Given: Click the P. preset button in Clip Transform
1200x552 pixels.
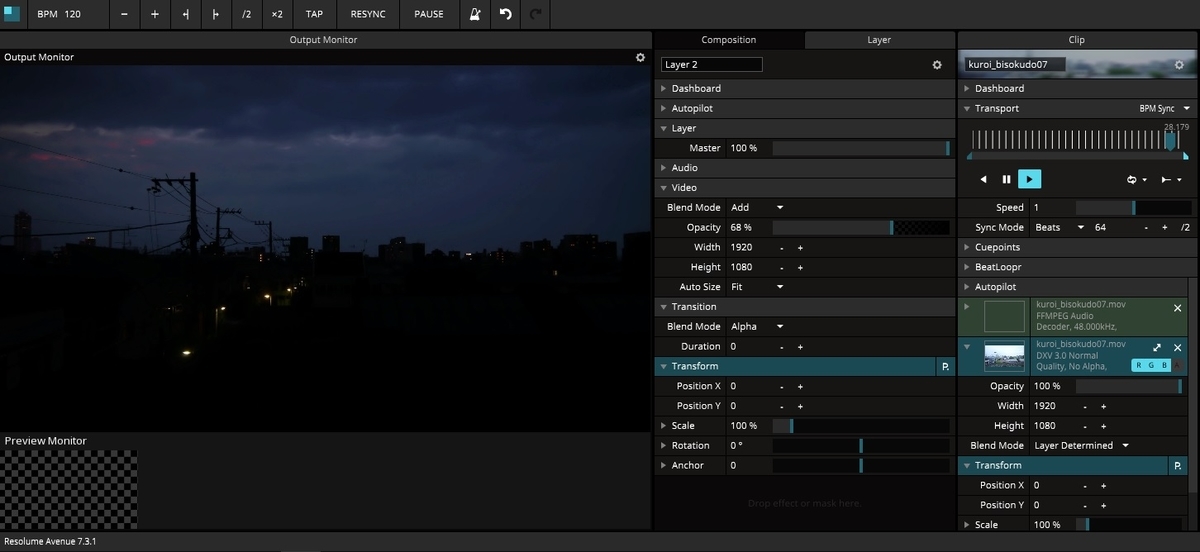Looking at the screenshot, I should [1179, 466].
